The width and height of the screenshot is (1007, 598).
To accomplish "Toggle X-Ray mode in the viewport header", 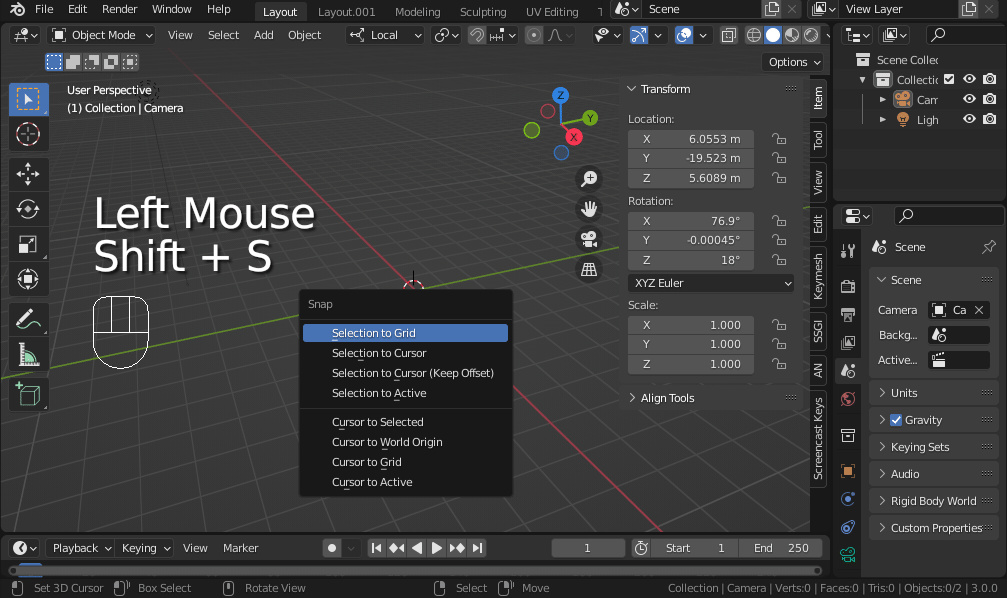I will [727, 35].
